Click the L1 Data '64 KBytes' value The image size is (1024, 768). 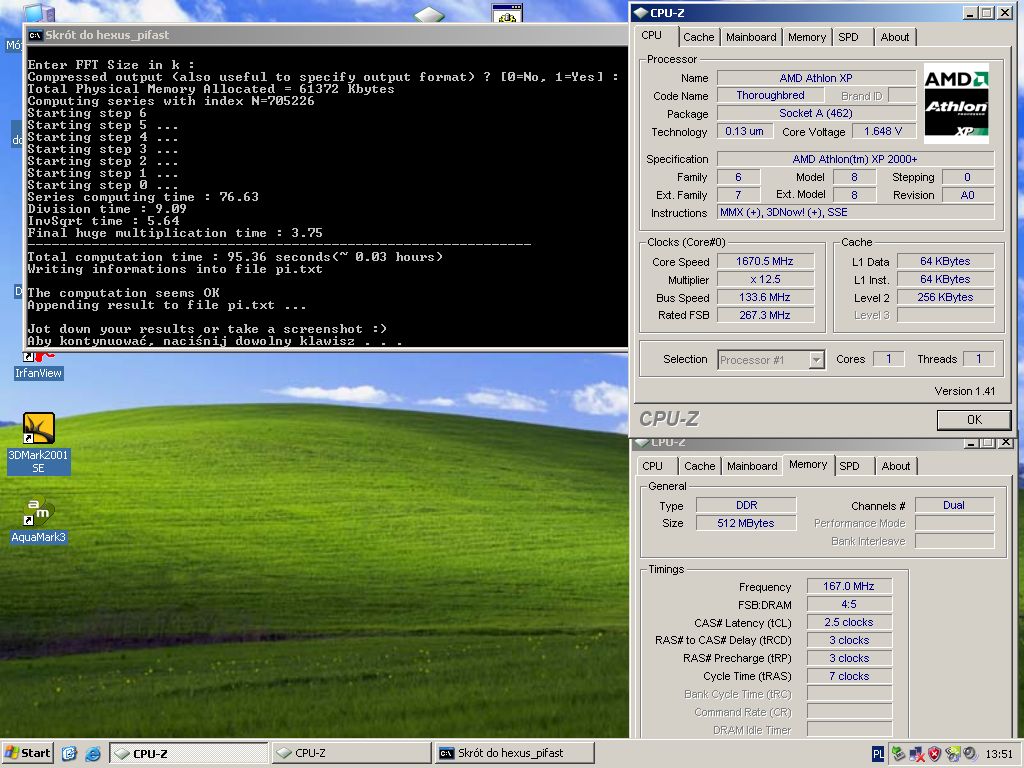[x=945, y=261]
